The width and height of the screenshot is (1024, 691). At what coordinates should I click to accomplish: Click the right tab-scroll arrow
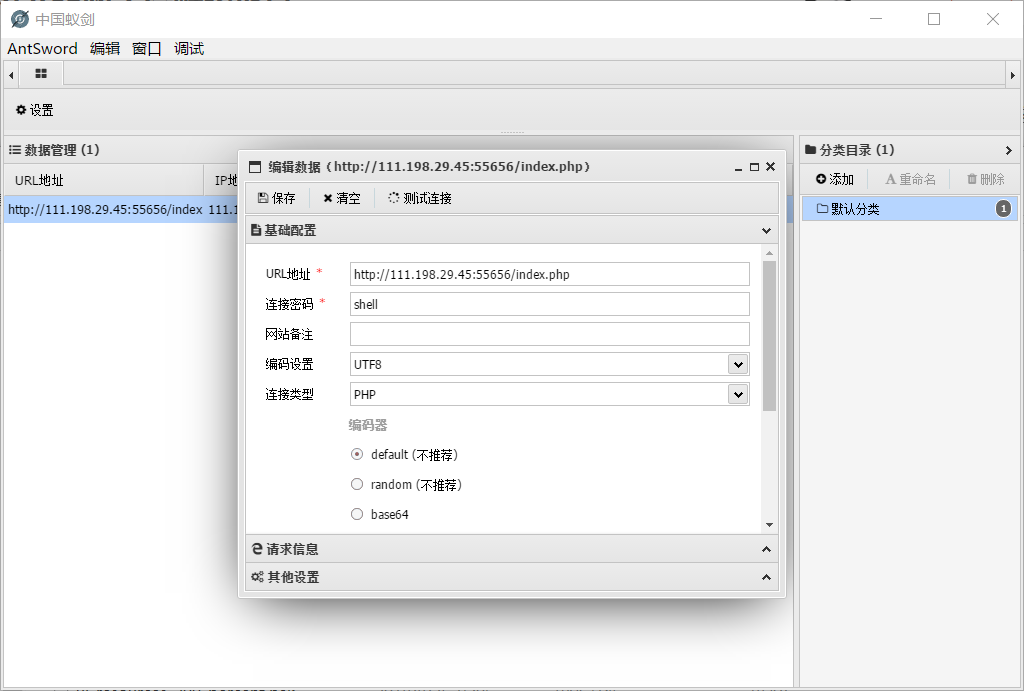pyautogui.click(x=1013, y=75)
